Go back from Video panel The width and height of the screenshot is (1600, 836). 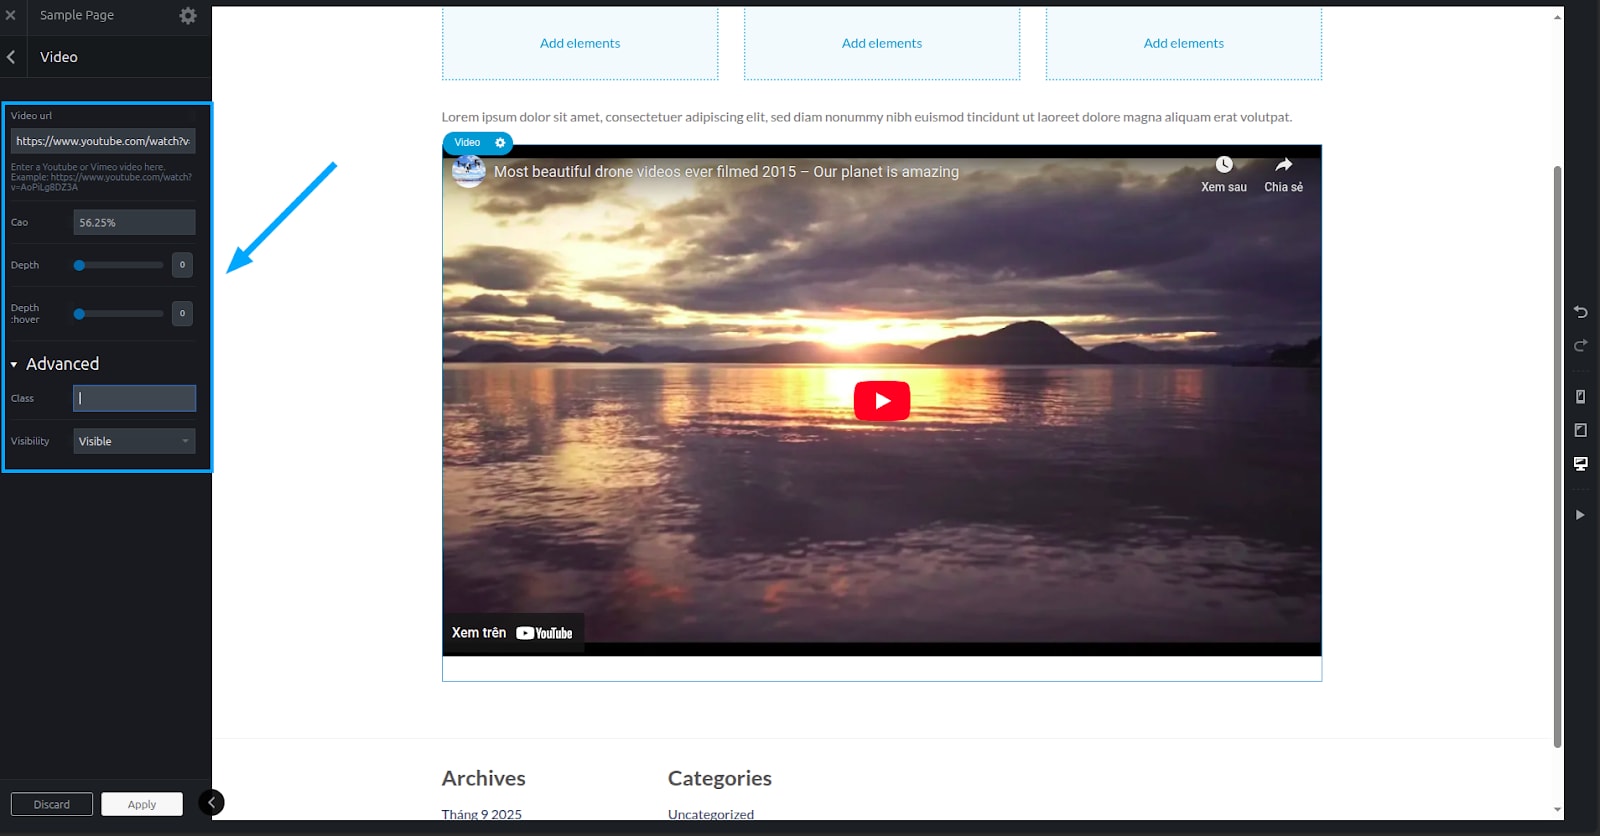tap(11, 57)
